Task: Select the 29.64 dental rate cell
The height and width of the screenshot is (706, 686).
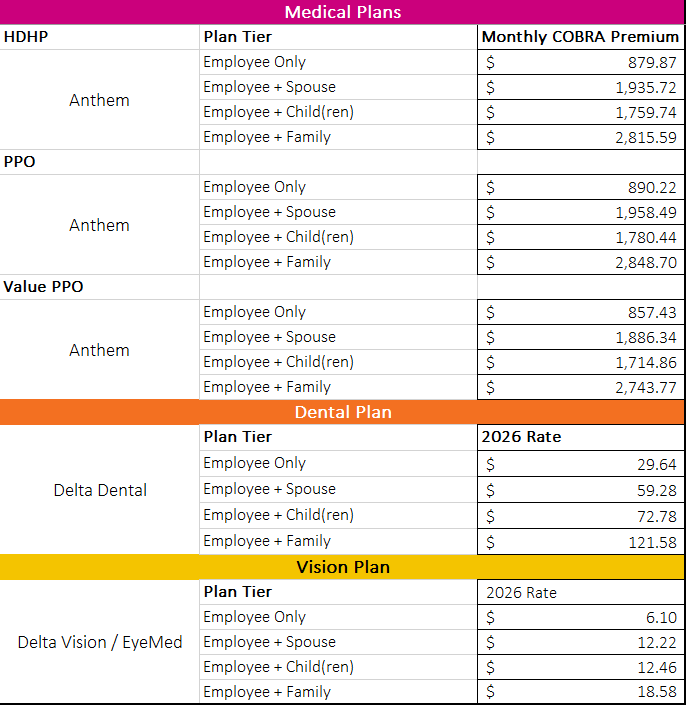Action: click(580, 464)
